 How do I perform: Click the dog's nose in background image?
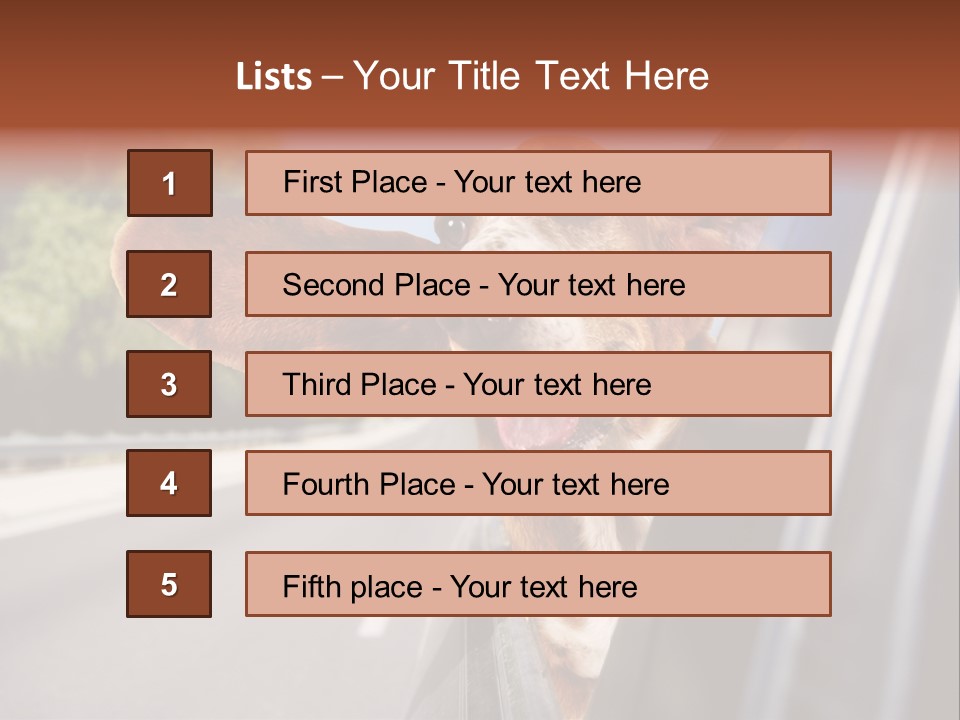point(451,231)
